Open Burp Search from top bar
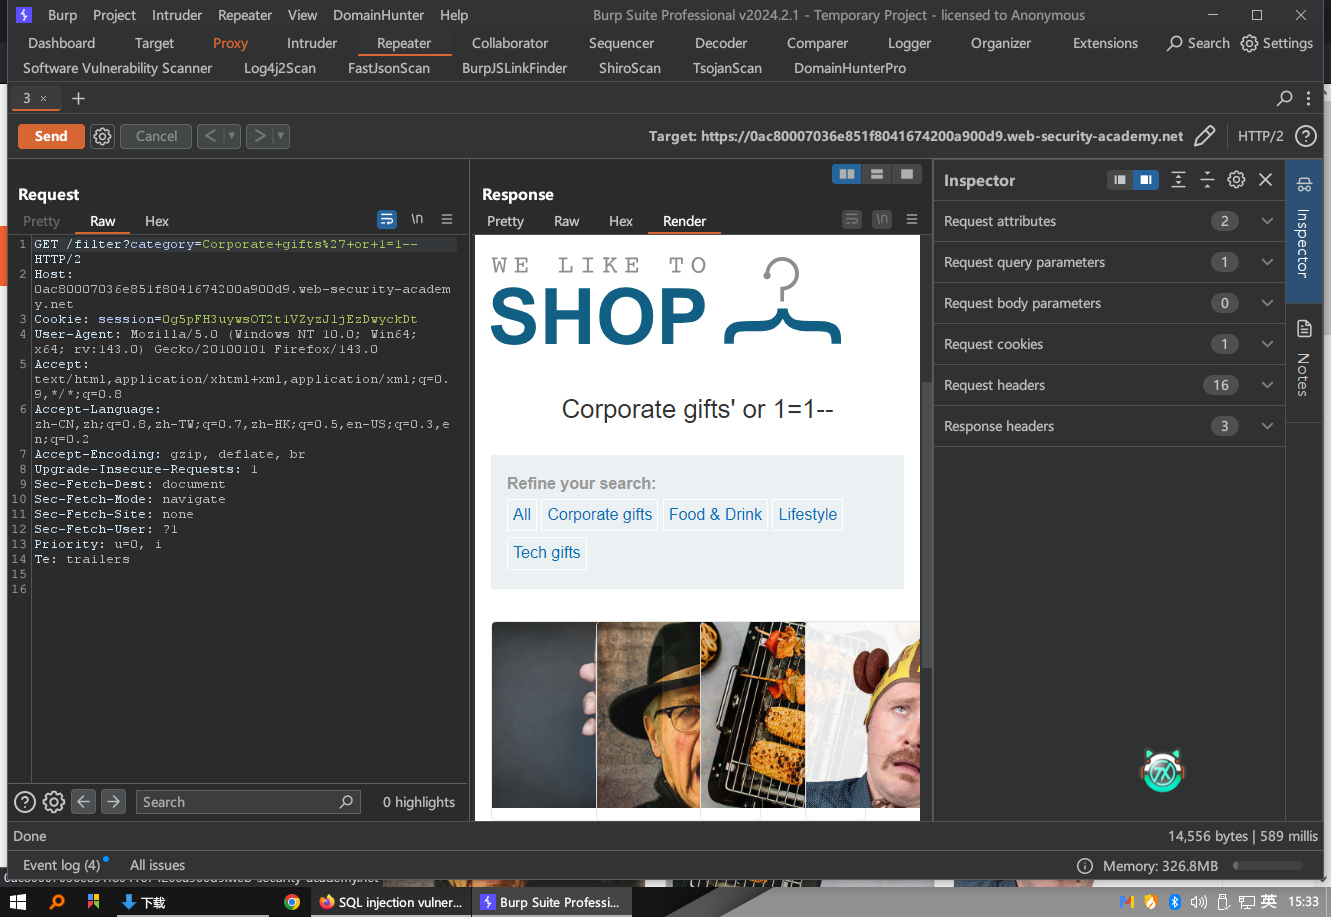The height and width of the screenshot is (917, 1331). [1198, 43]
